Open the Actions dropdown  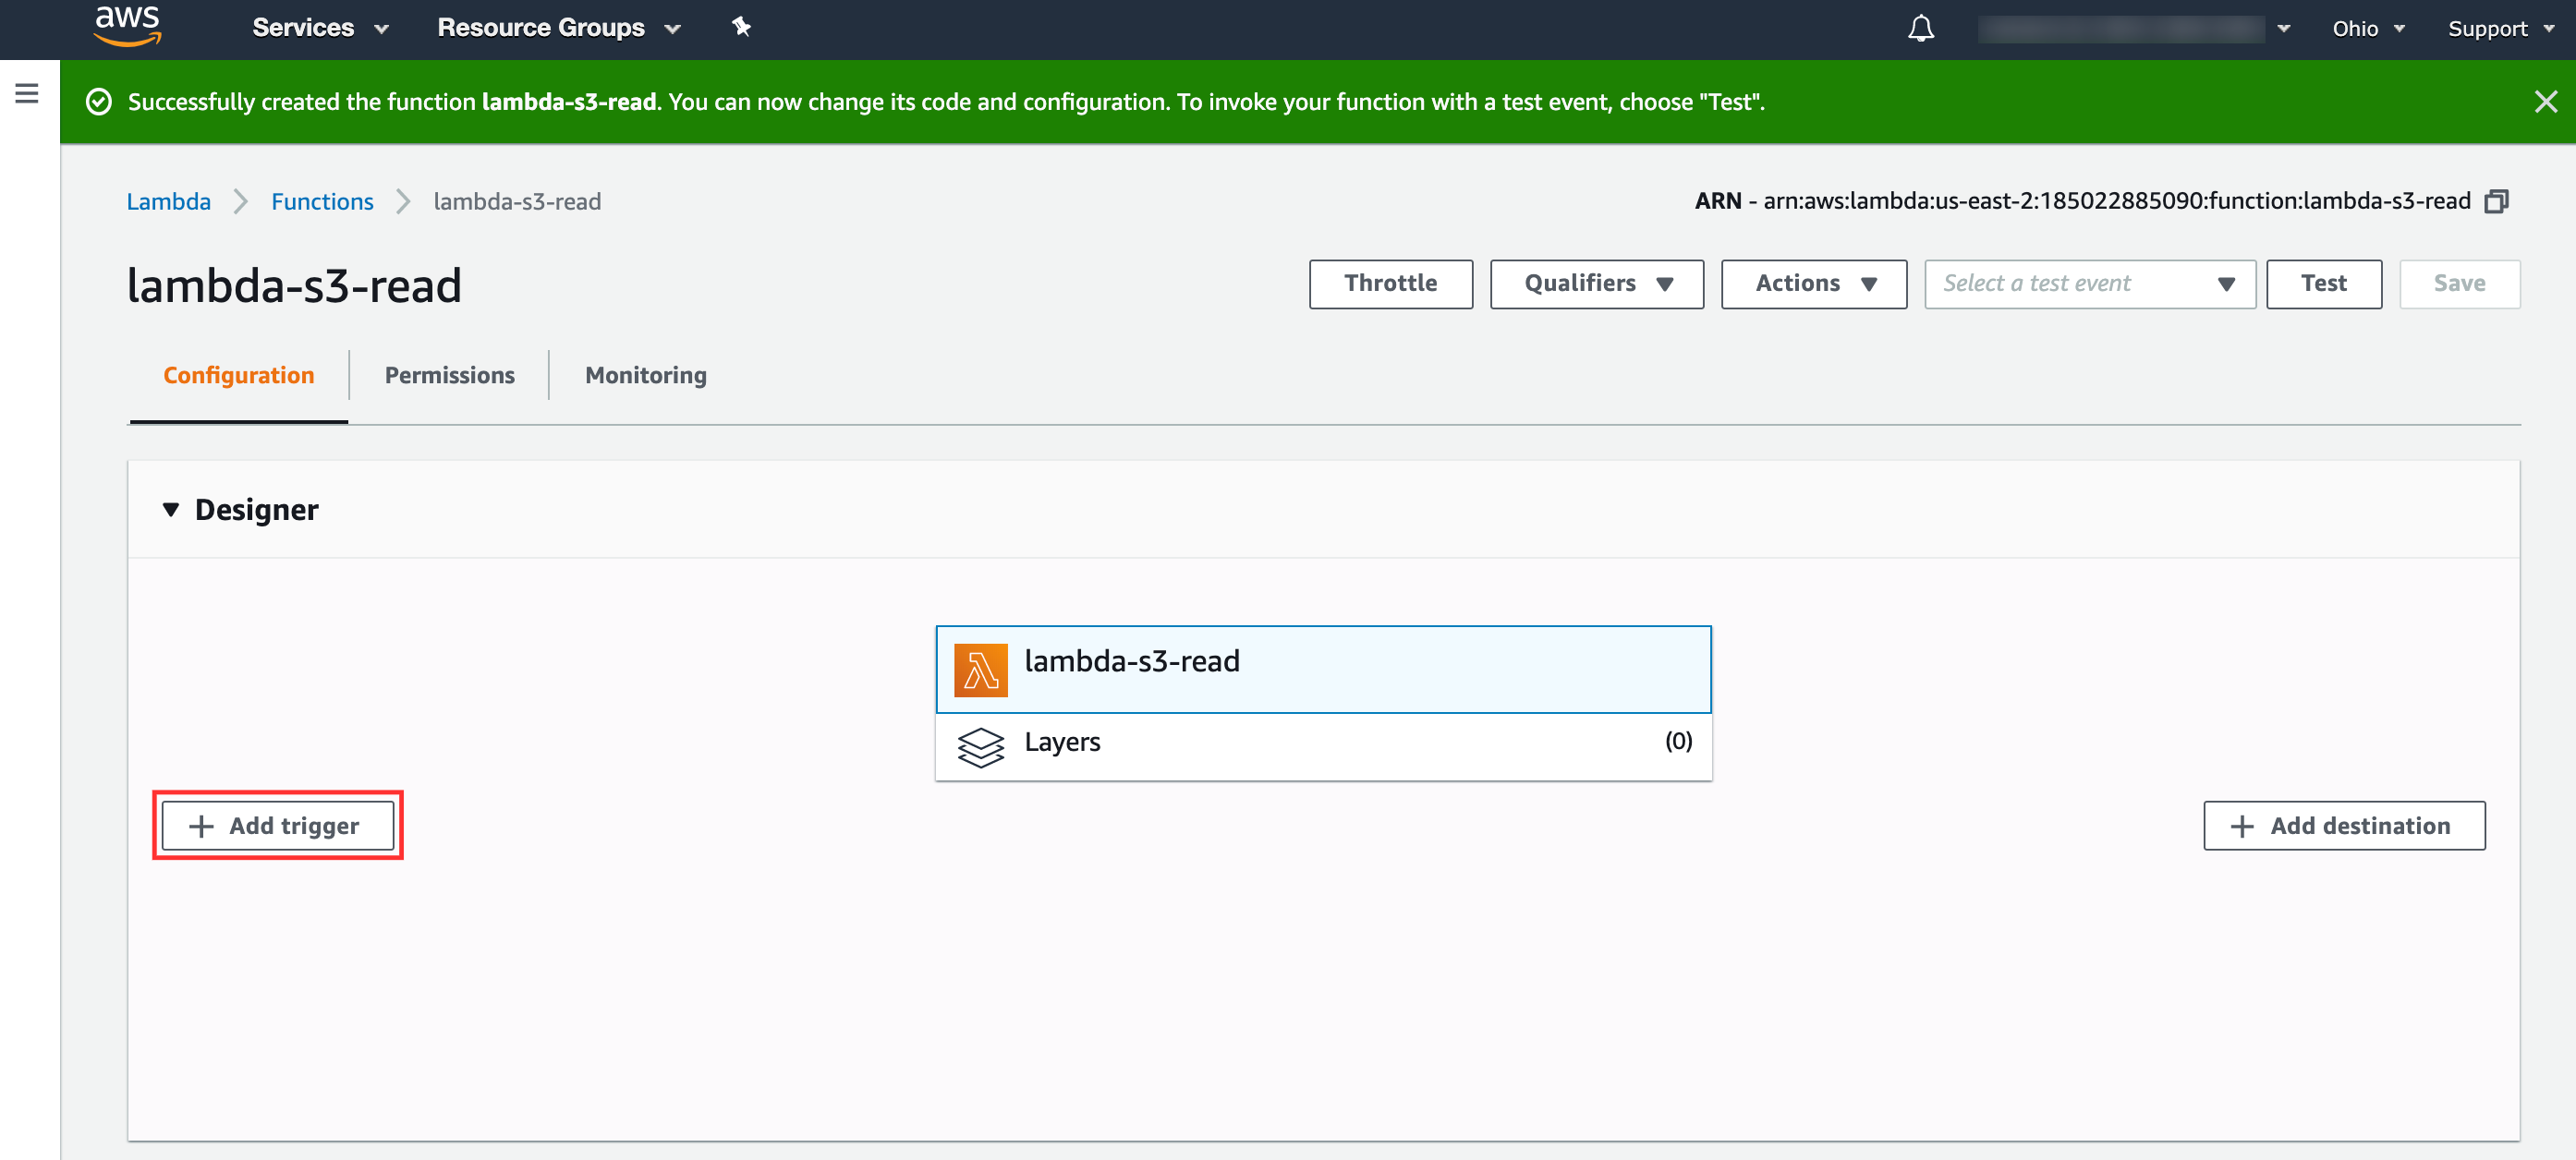pyautogui.click(x=1813, y=284)
